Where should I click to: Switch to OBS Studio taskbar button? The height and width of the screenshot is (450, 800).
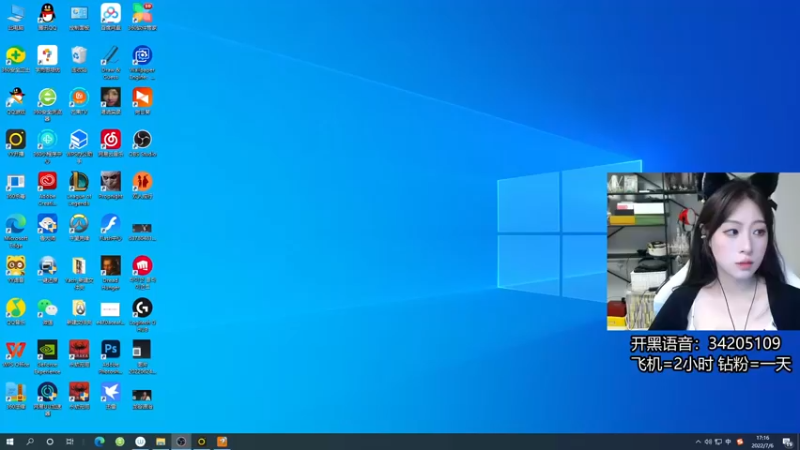point(181,441)
